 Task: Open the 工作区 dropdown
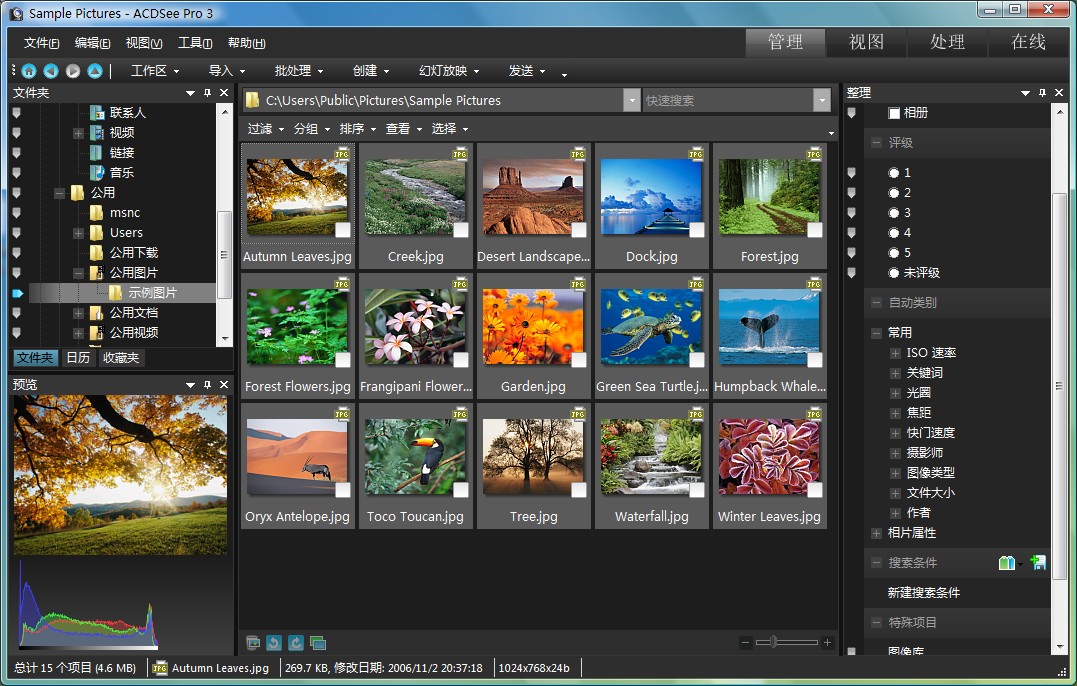tap(155, 71)
